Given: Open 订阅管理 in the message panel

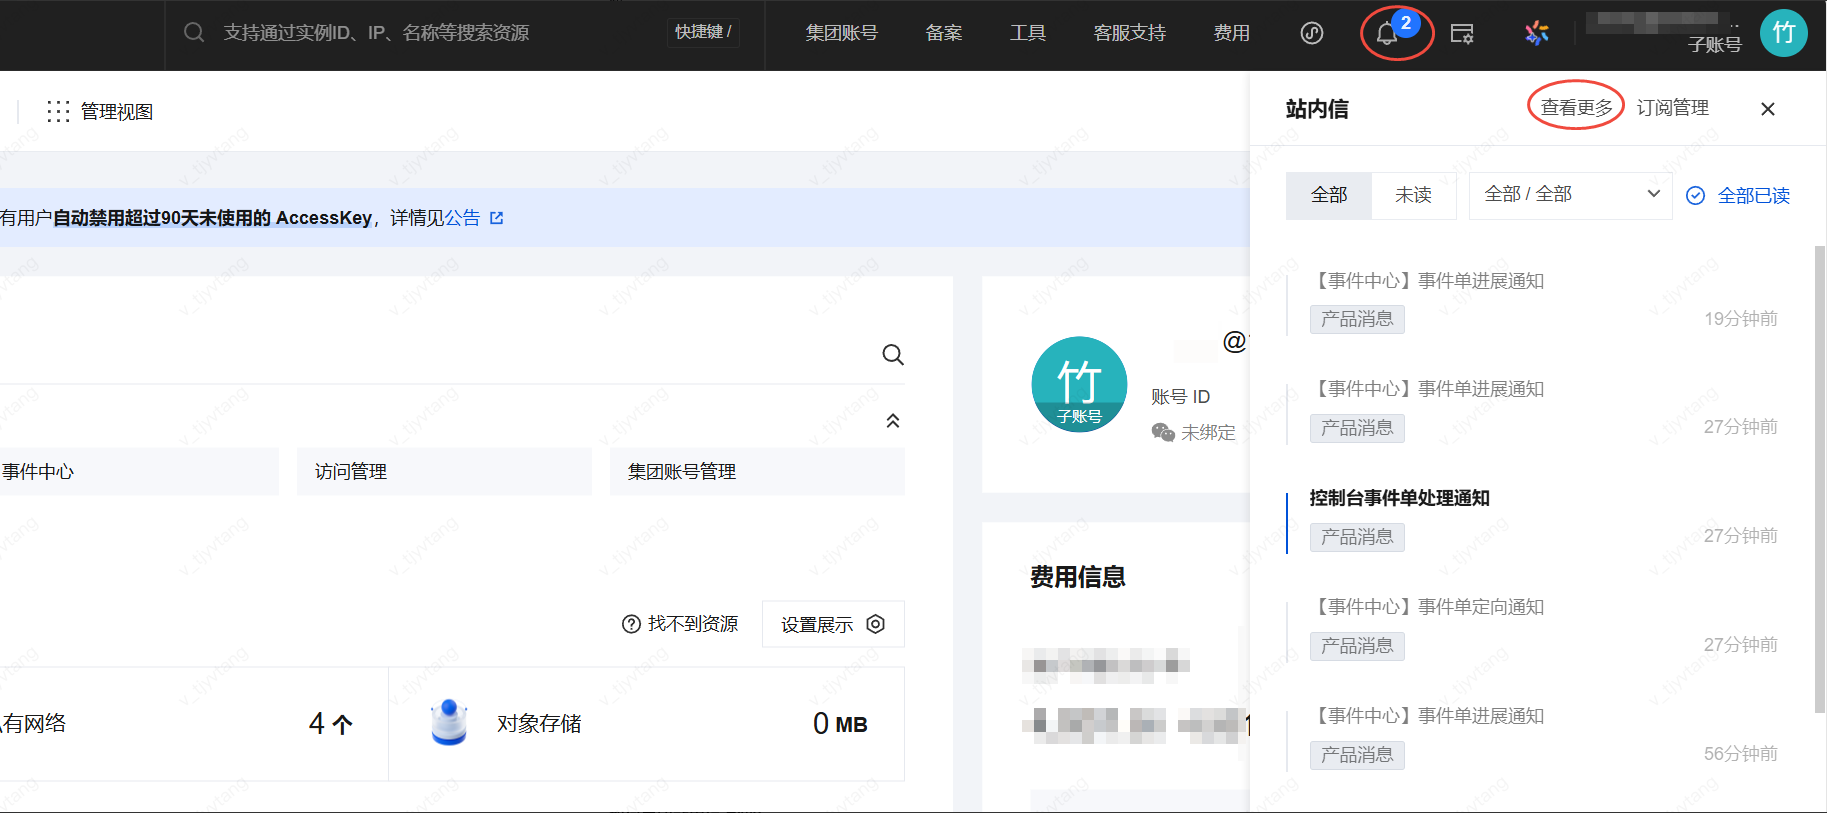Looking at the screenshot, I should tap(1672, 108).
